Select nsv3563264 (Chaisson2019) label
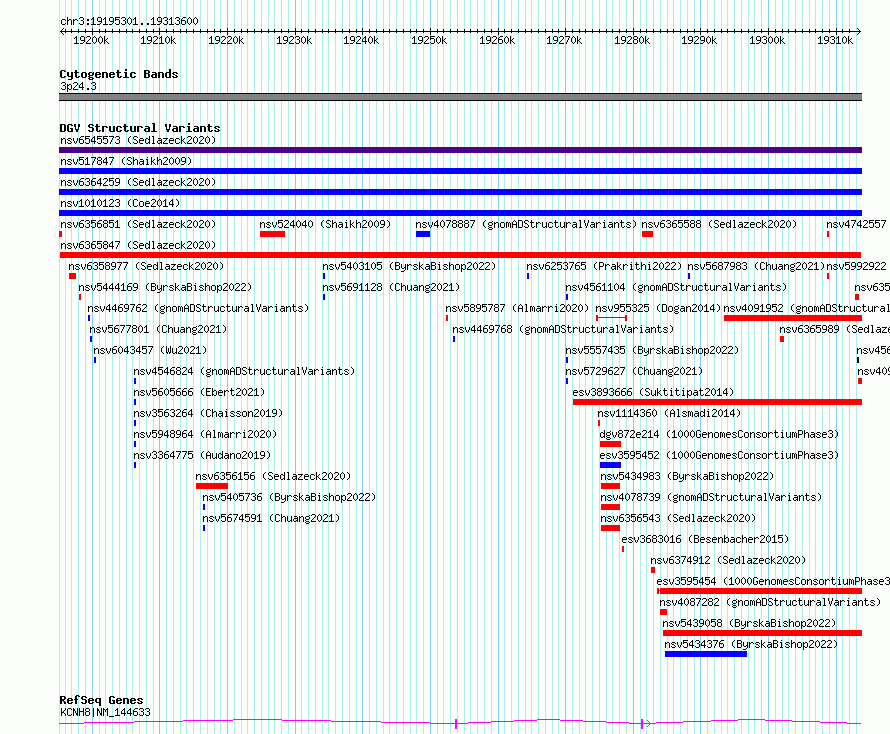The image size is (890, 734). 208,413
